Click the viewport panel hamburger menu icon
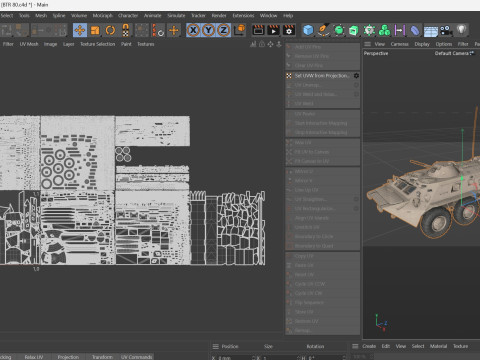 coord(367,44)
